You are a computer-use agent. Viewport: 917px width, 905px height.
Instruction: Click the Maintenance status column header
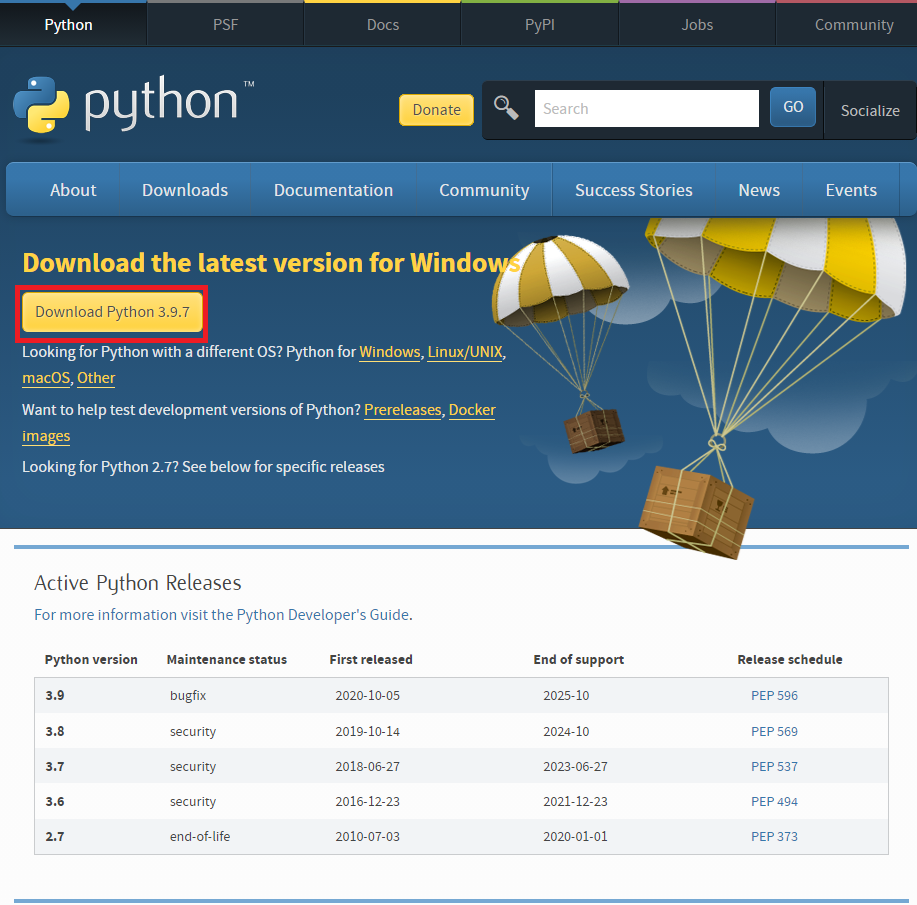tap(227, 659)
